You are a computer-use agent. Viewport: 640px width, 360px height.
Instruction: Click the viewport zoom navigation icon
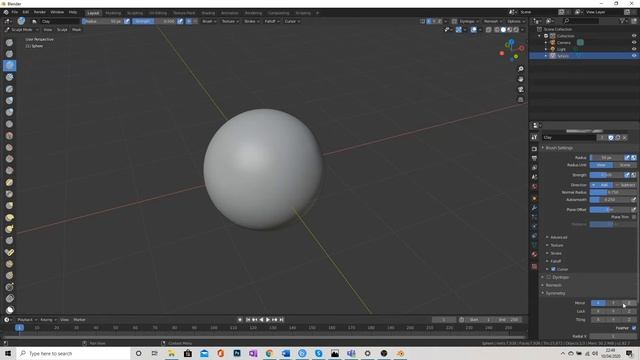coord(520,69)
